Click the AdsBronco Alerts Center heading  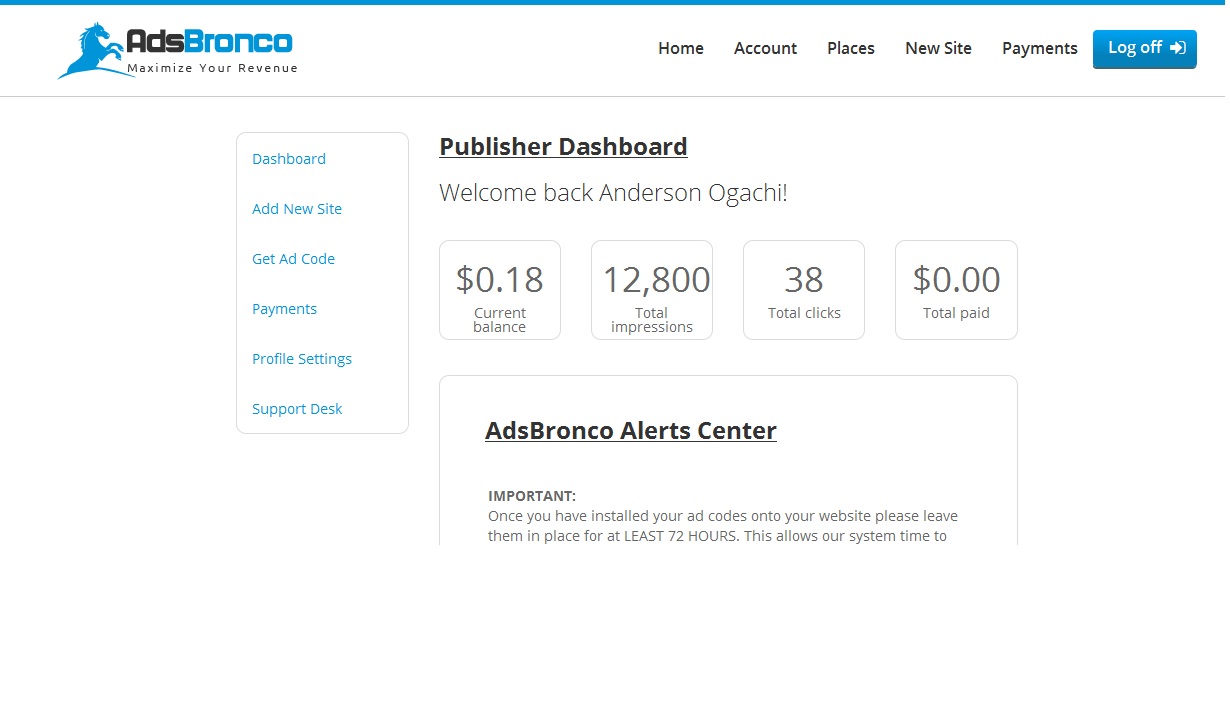tap(631, 431)
